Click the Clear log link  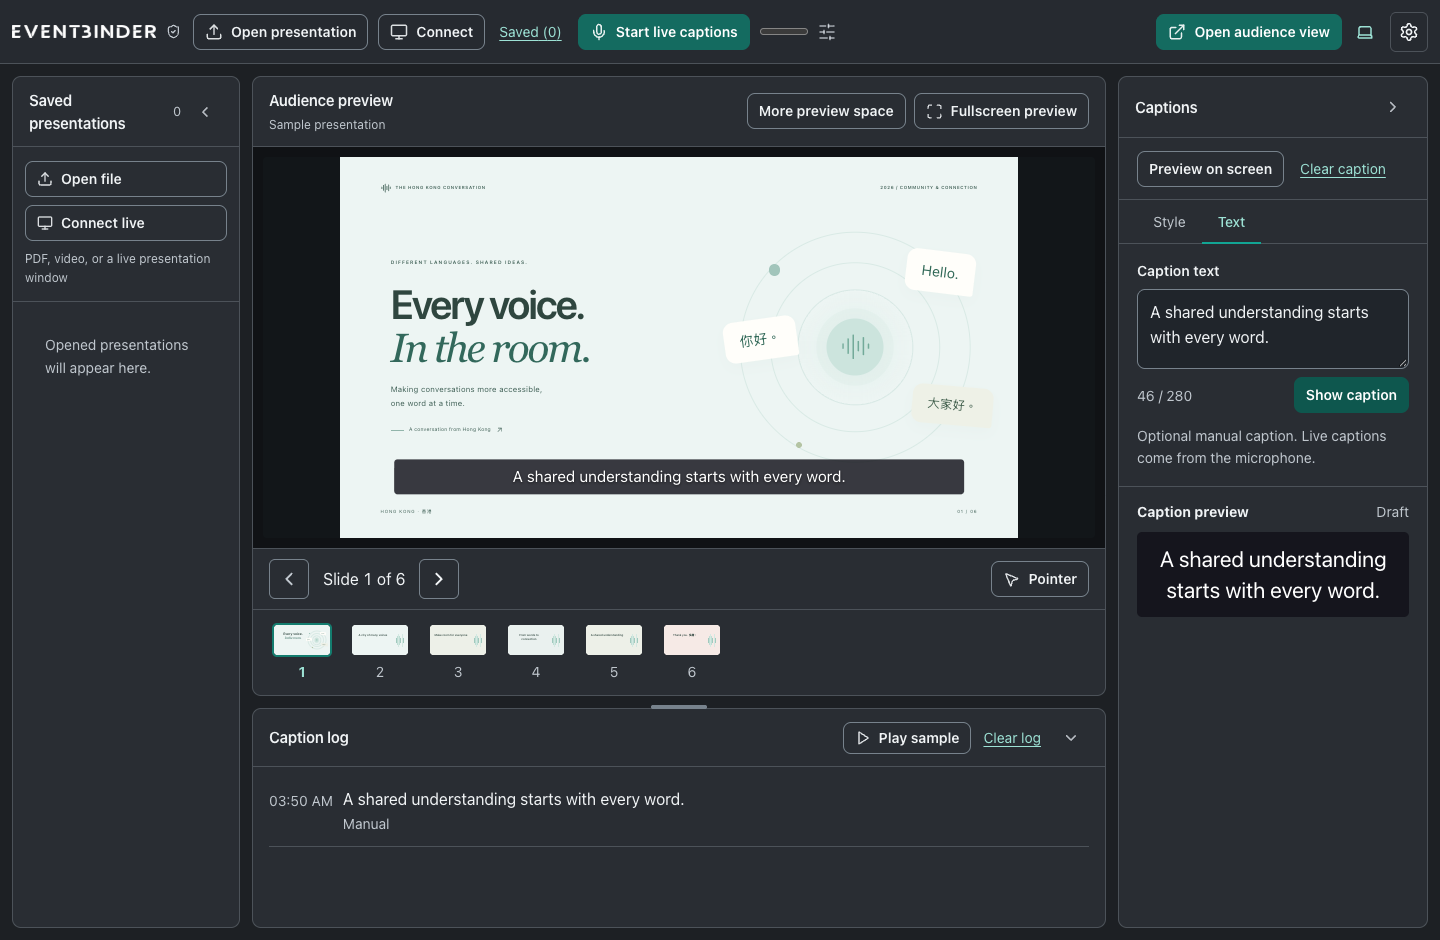[1012, 738]
